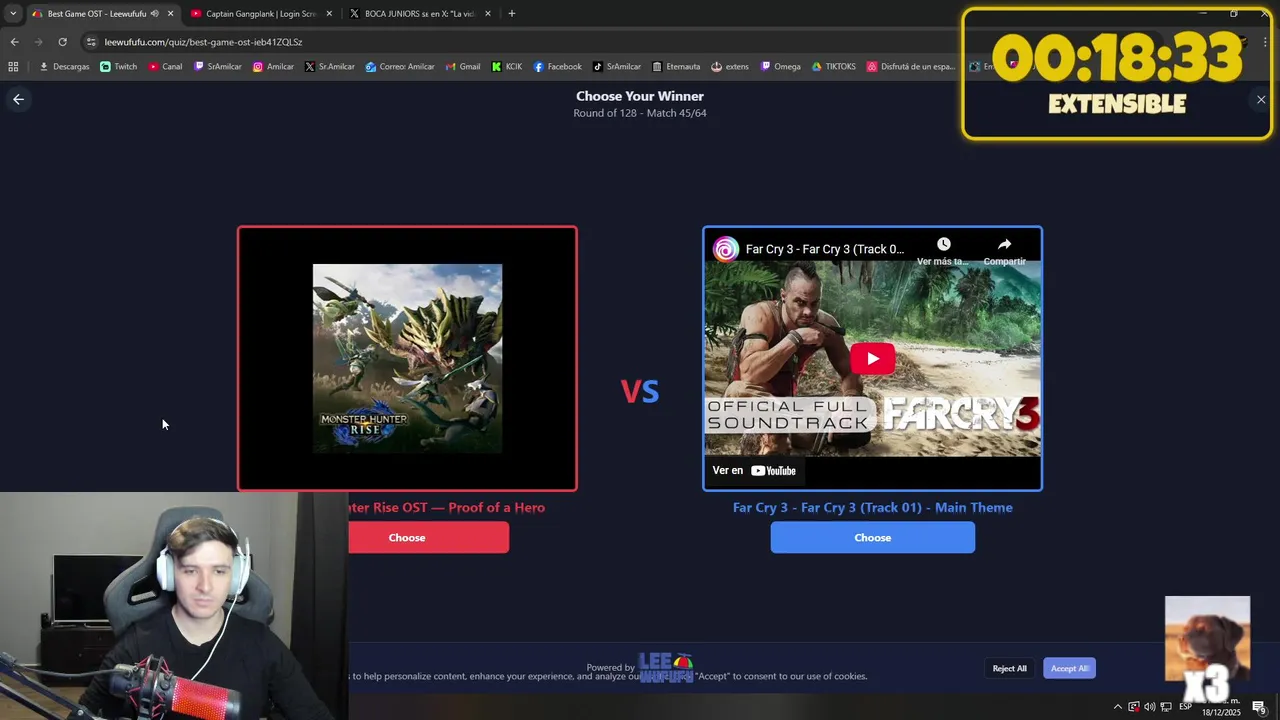Viewport: 1280px width, 720px height.
Task: Open the Omega bookmark
Action: (x=780, y=66)
